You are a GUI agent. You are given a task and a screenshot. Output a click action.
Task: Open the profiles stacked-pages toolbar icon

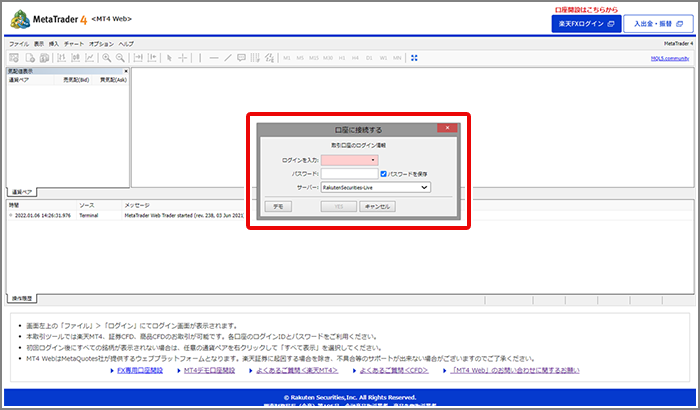pyautogui.click(x=44, y=58)
